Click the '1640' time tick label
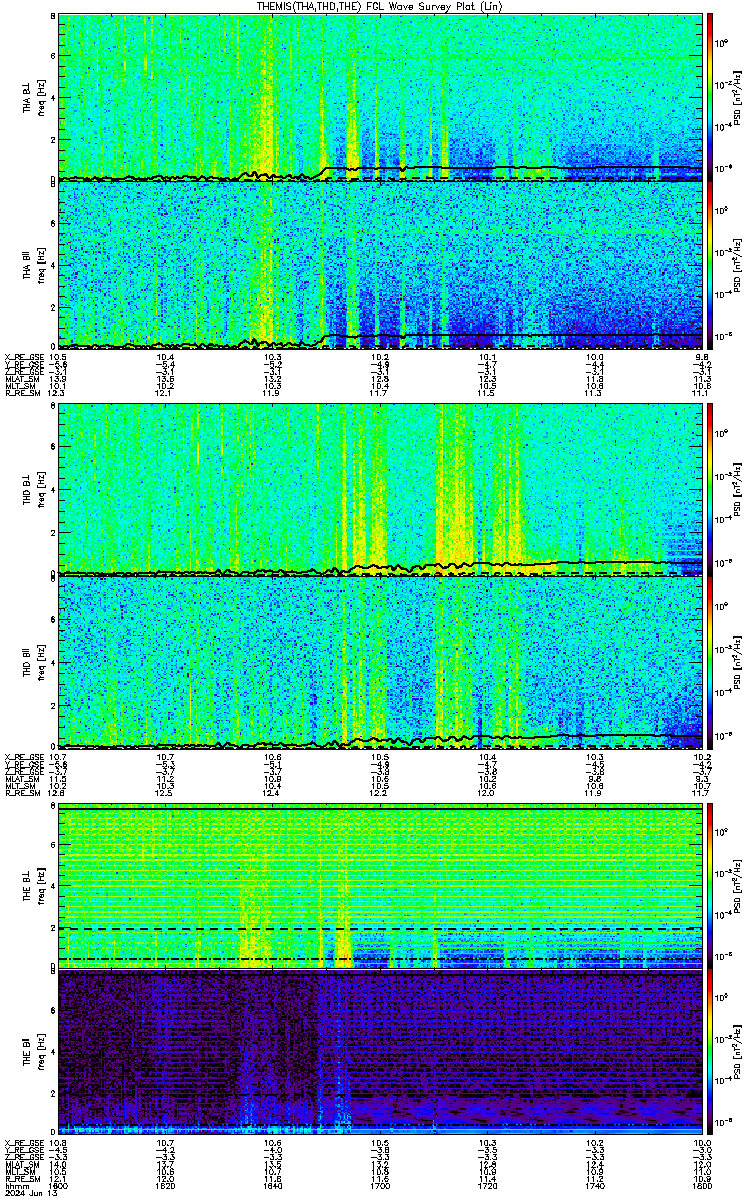 pos(273,1187)
